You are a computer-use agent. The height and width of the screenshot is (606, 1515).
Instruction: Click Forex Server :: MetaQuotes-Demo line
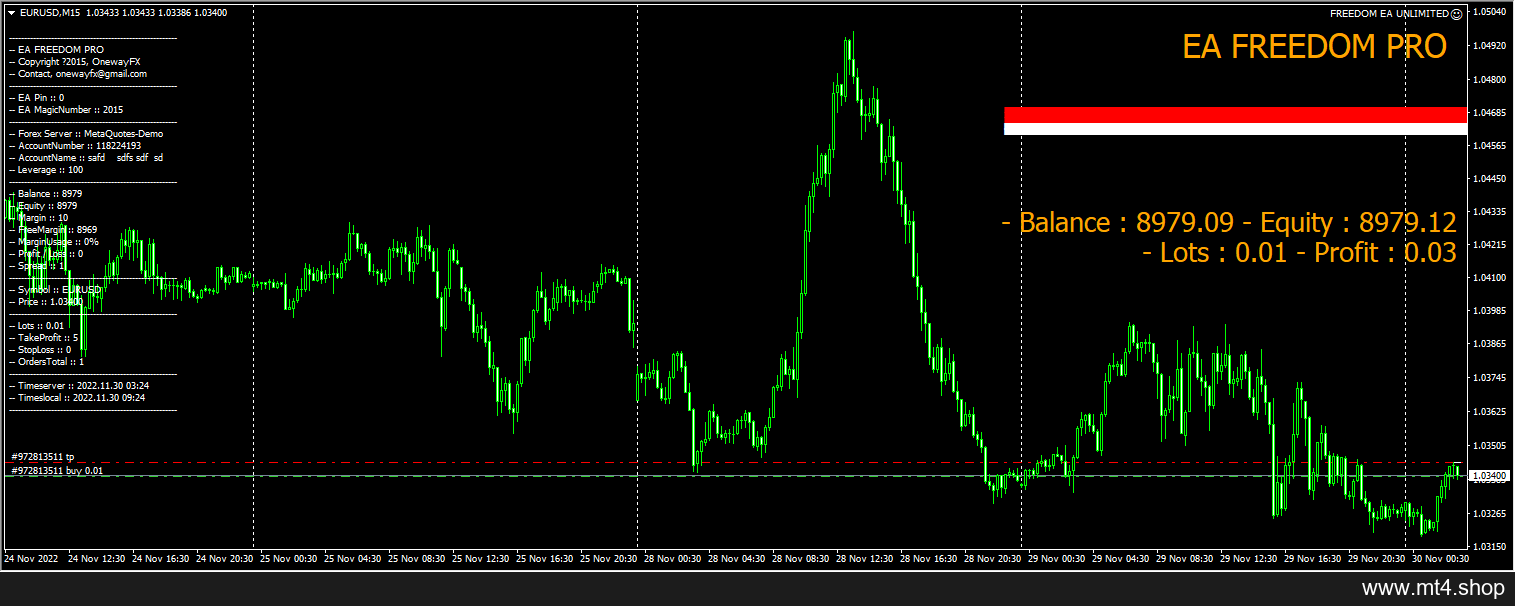pos(85,134)
